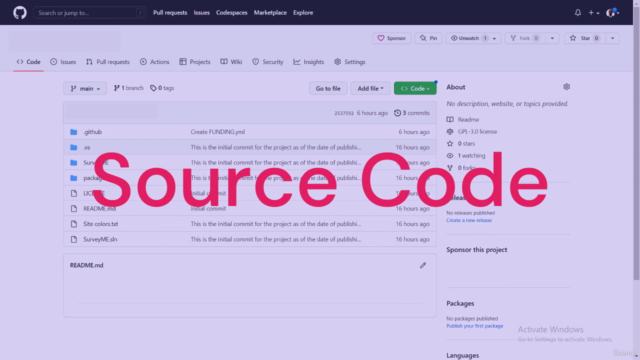Screen dimensions: 640x360
Task: Open the GitHub home logo
Action: click(20, 13)
